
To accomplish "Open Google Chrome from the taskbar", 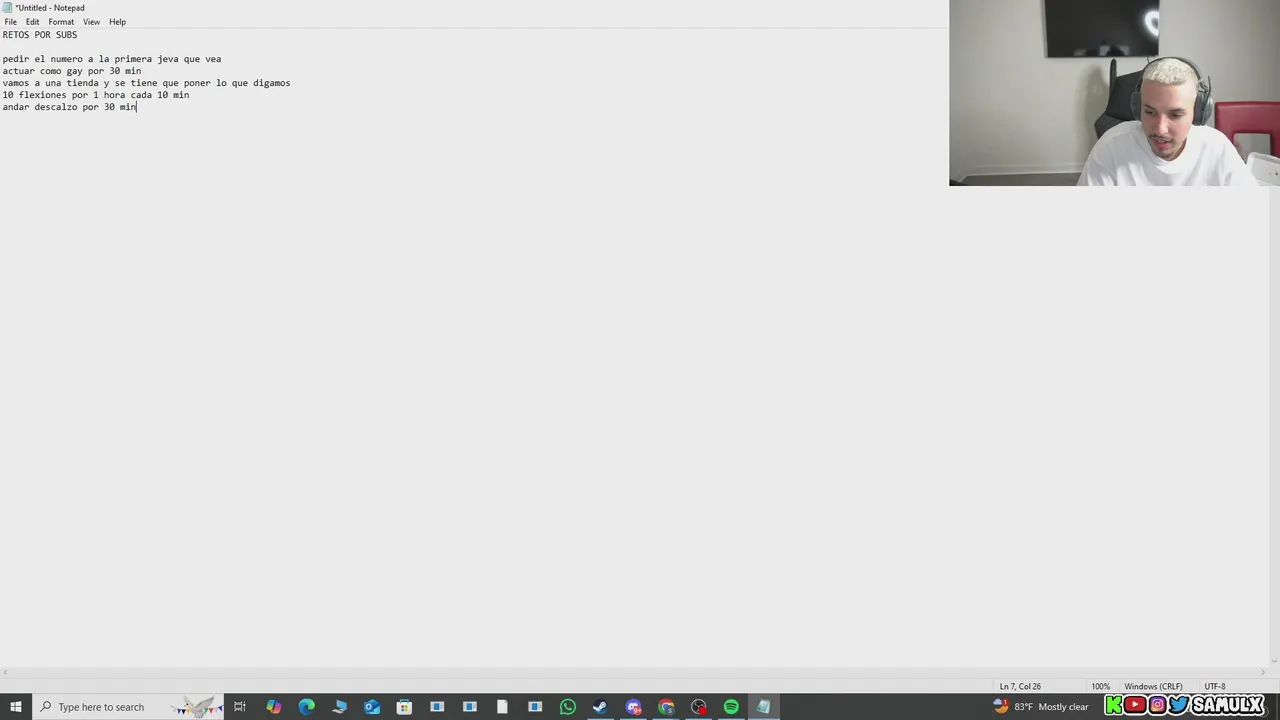I will [x=666, y=707].
